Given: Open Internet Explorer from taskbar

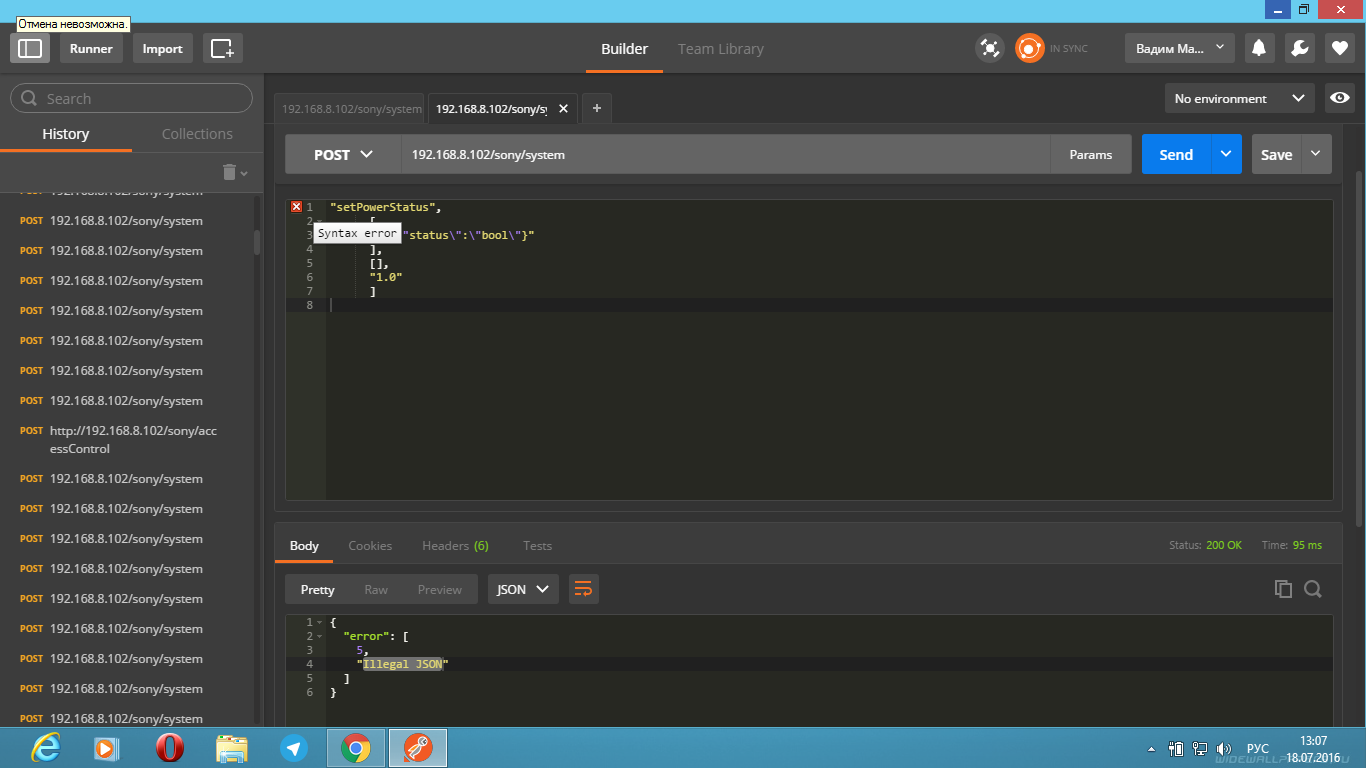Looking at the screenshot, I should pos(46,748).
